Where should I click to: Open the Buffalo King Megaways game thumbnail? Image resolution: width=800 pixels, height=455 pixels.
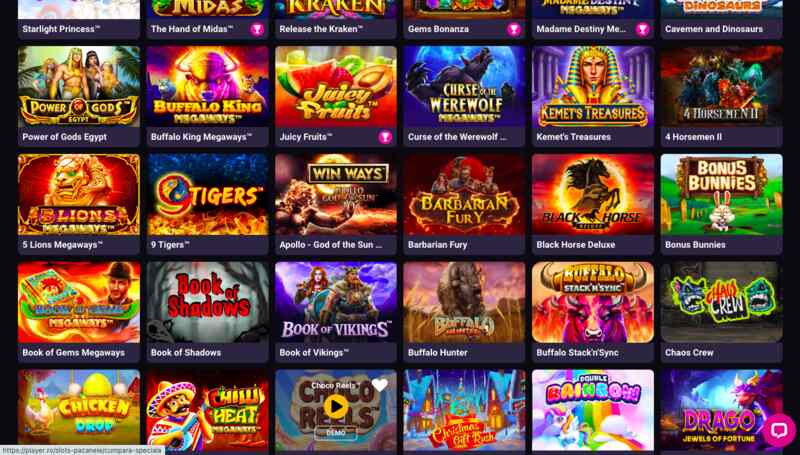click(x=207, y=86)
